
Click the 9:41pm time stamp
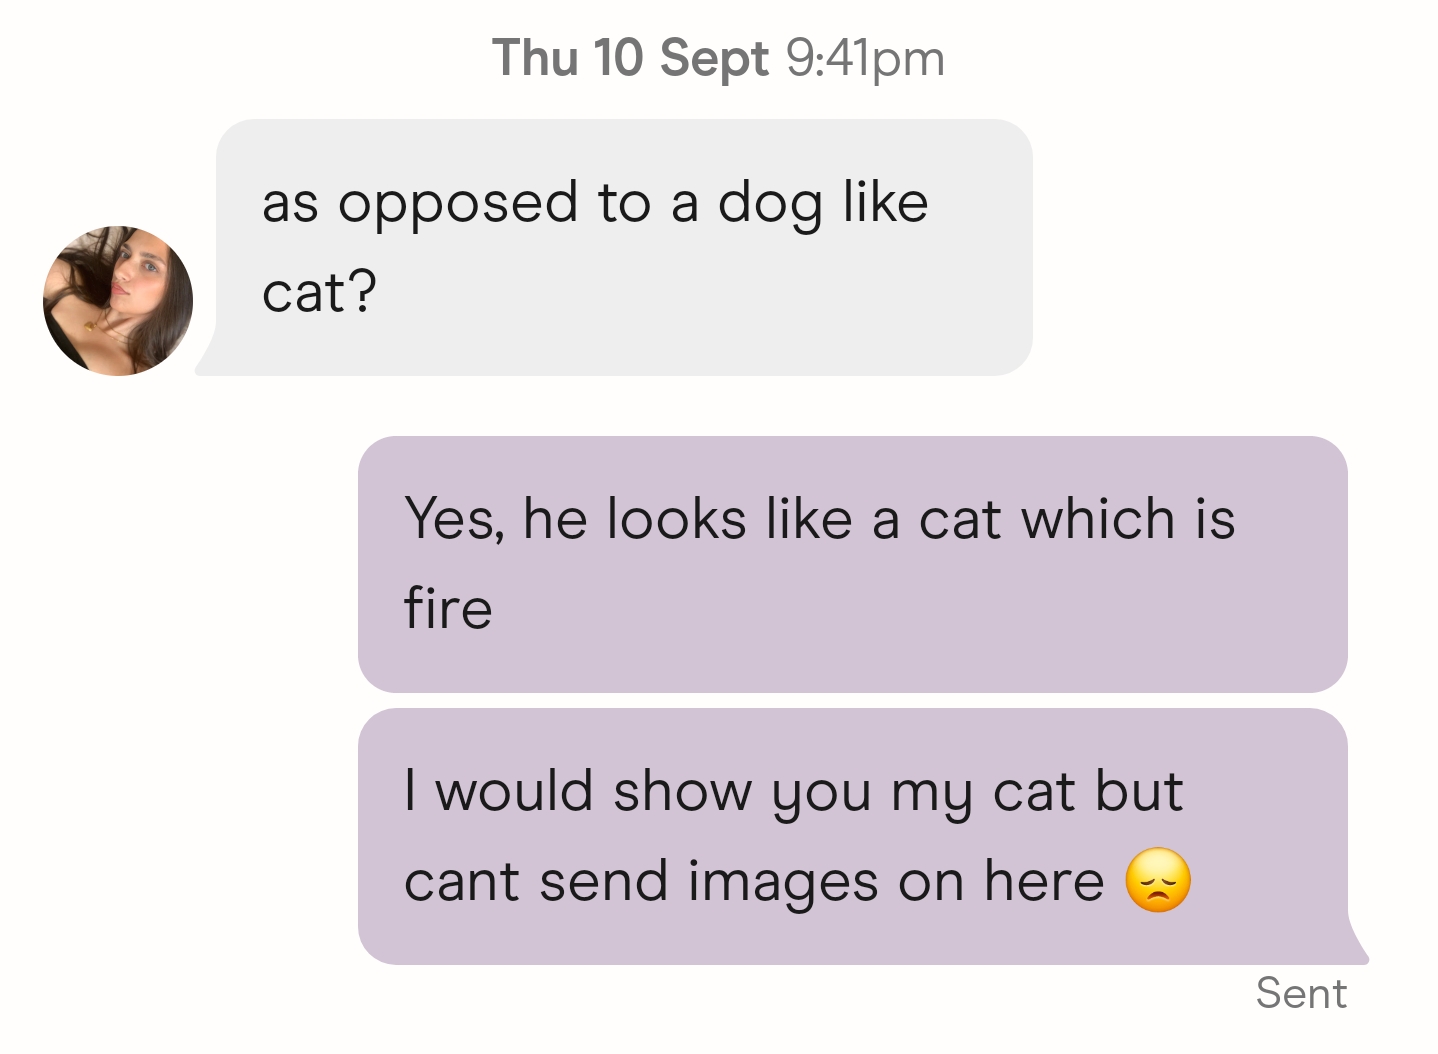865,58
